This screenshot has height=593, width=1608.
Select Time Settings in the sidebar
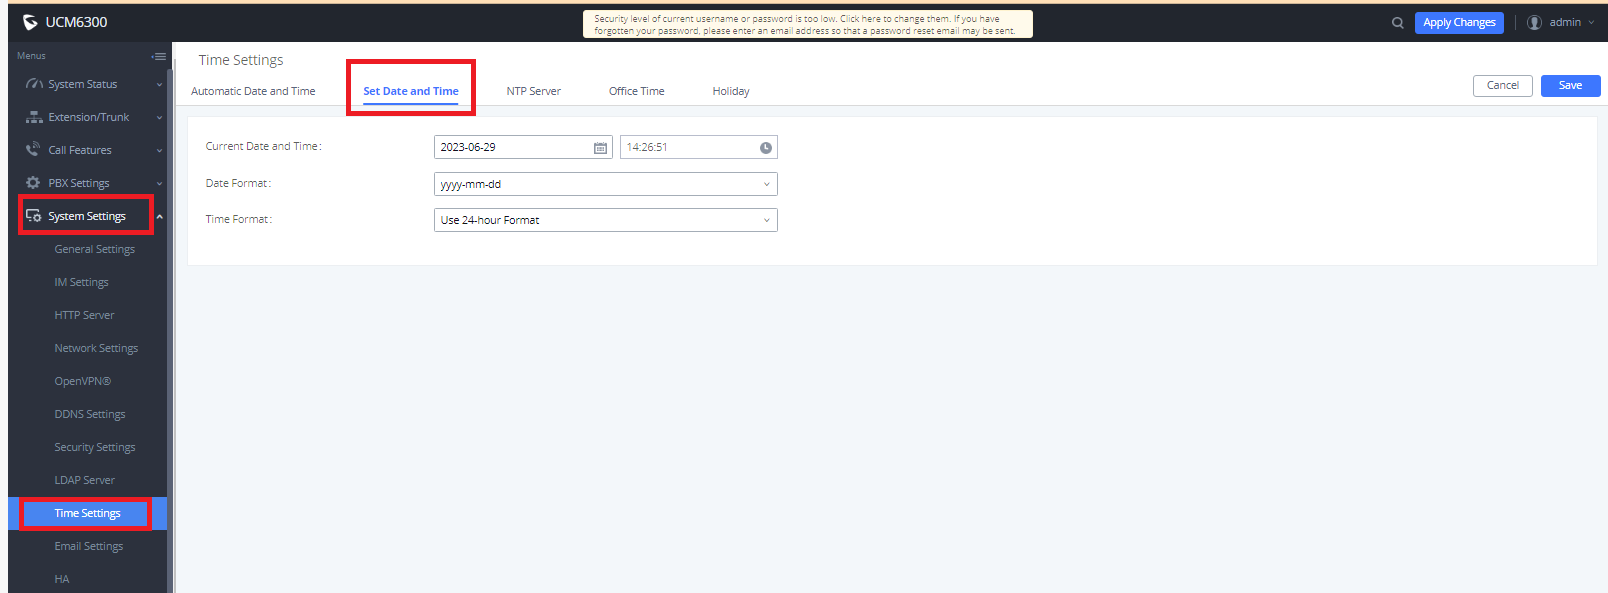click(x=88, y=513)
